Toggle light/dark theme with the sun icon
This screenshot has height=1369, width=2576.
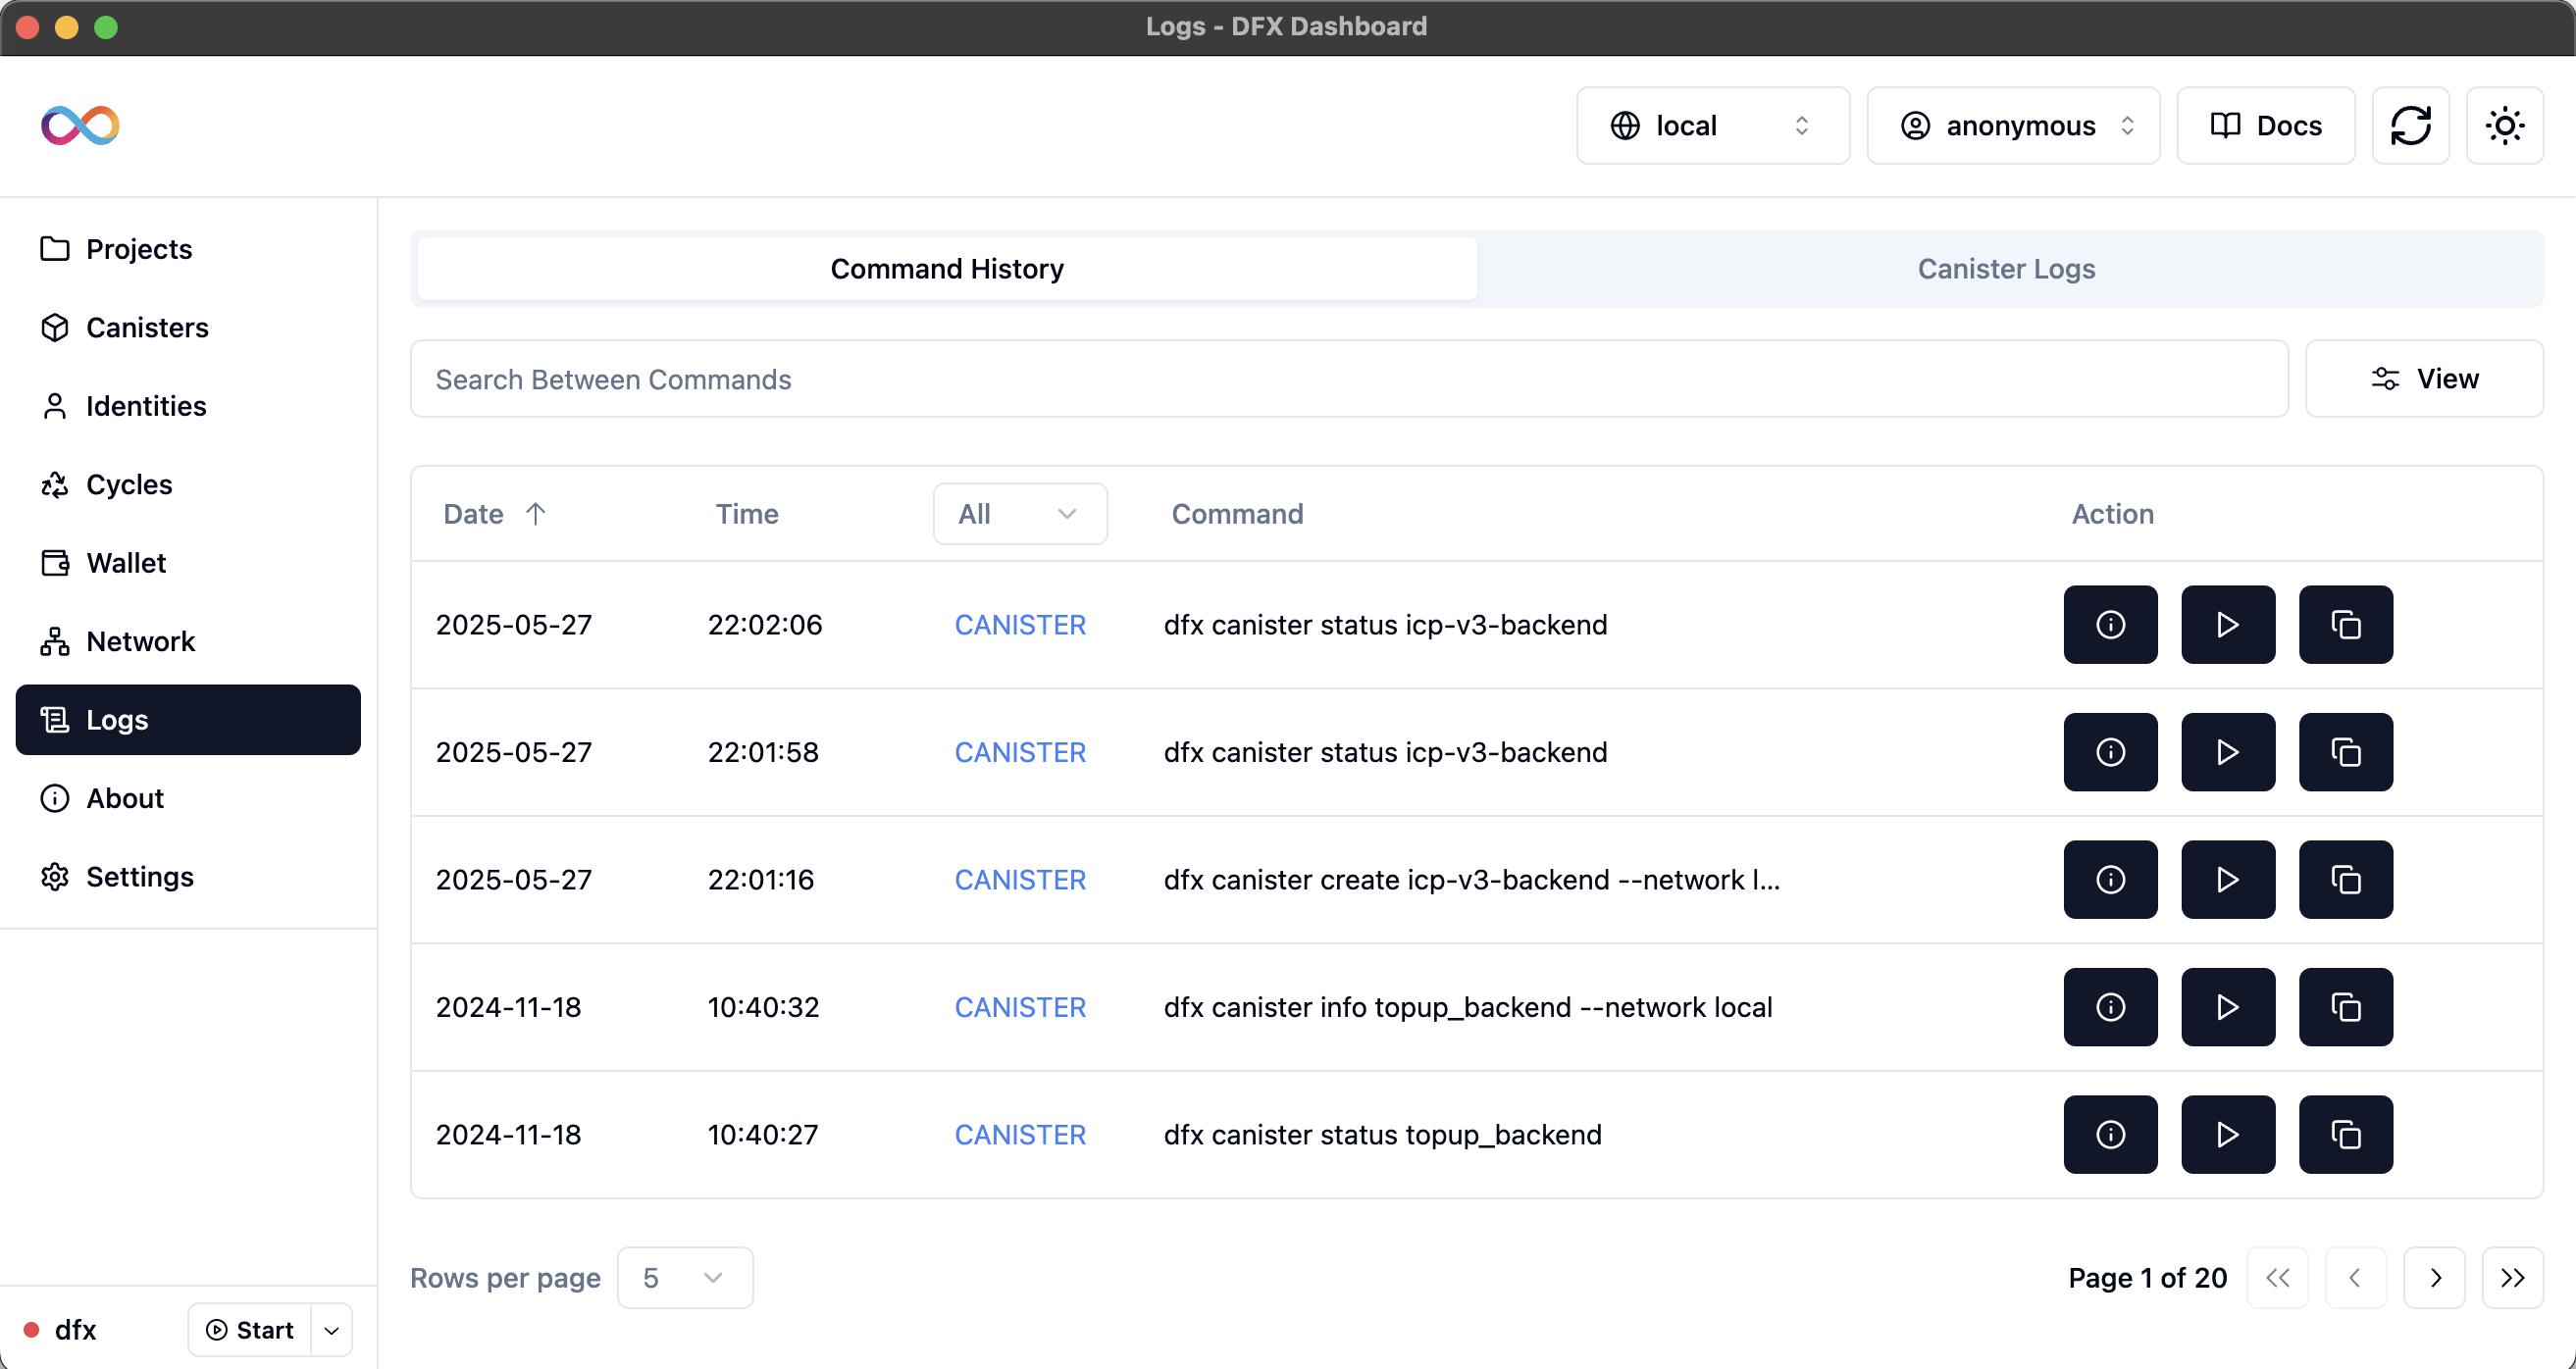pyautogui.click(x=2504, y=125)
